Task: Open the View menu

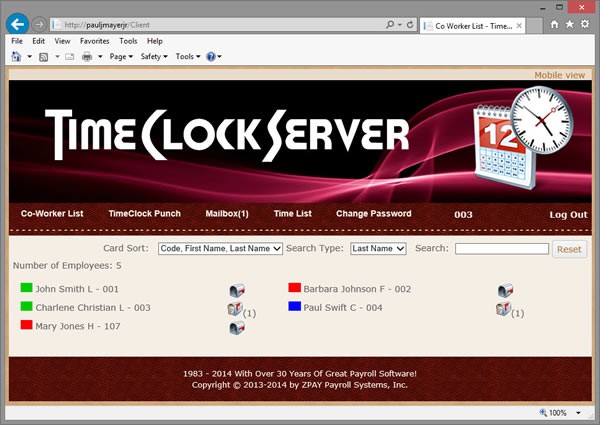Action: (x=62, y=41)
